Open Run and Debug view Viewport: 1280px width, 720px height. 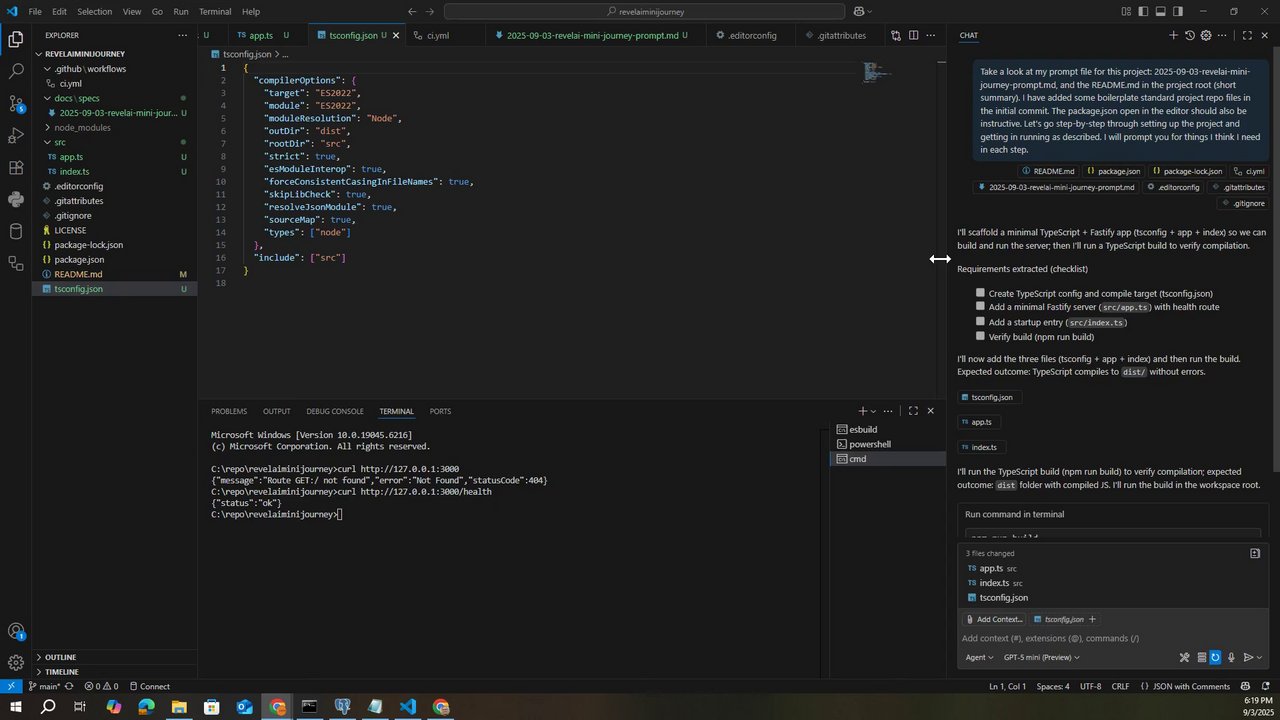16,135
